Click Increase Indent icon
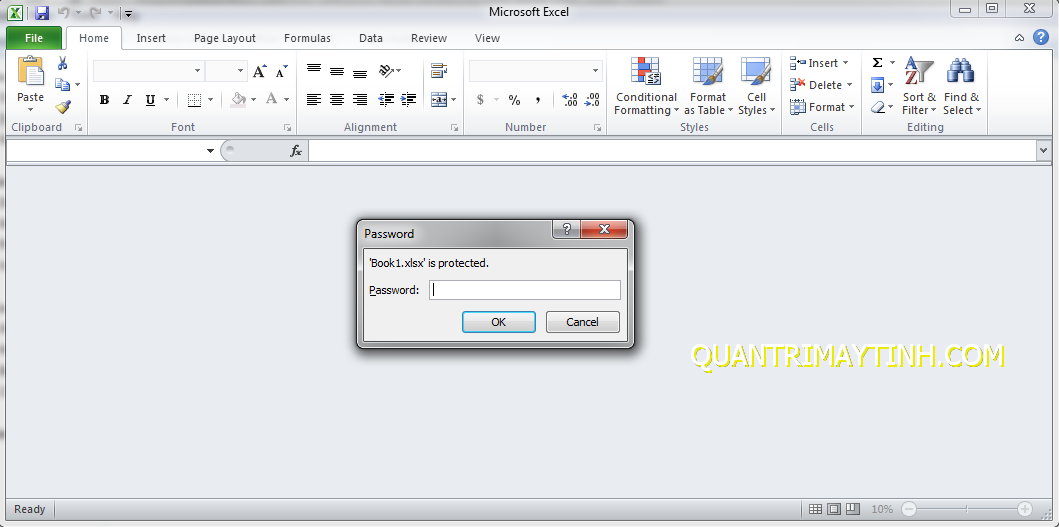The width and height of the screenshot is (1059, 527). coord(408,99)
